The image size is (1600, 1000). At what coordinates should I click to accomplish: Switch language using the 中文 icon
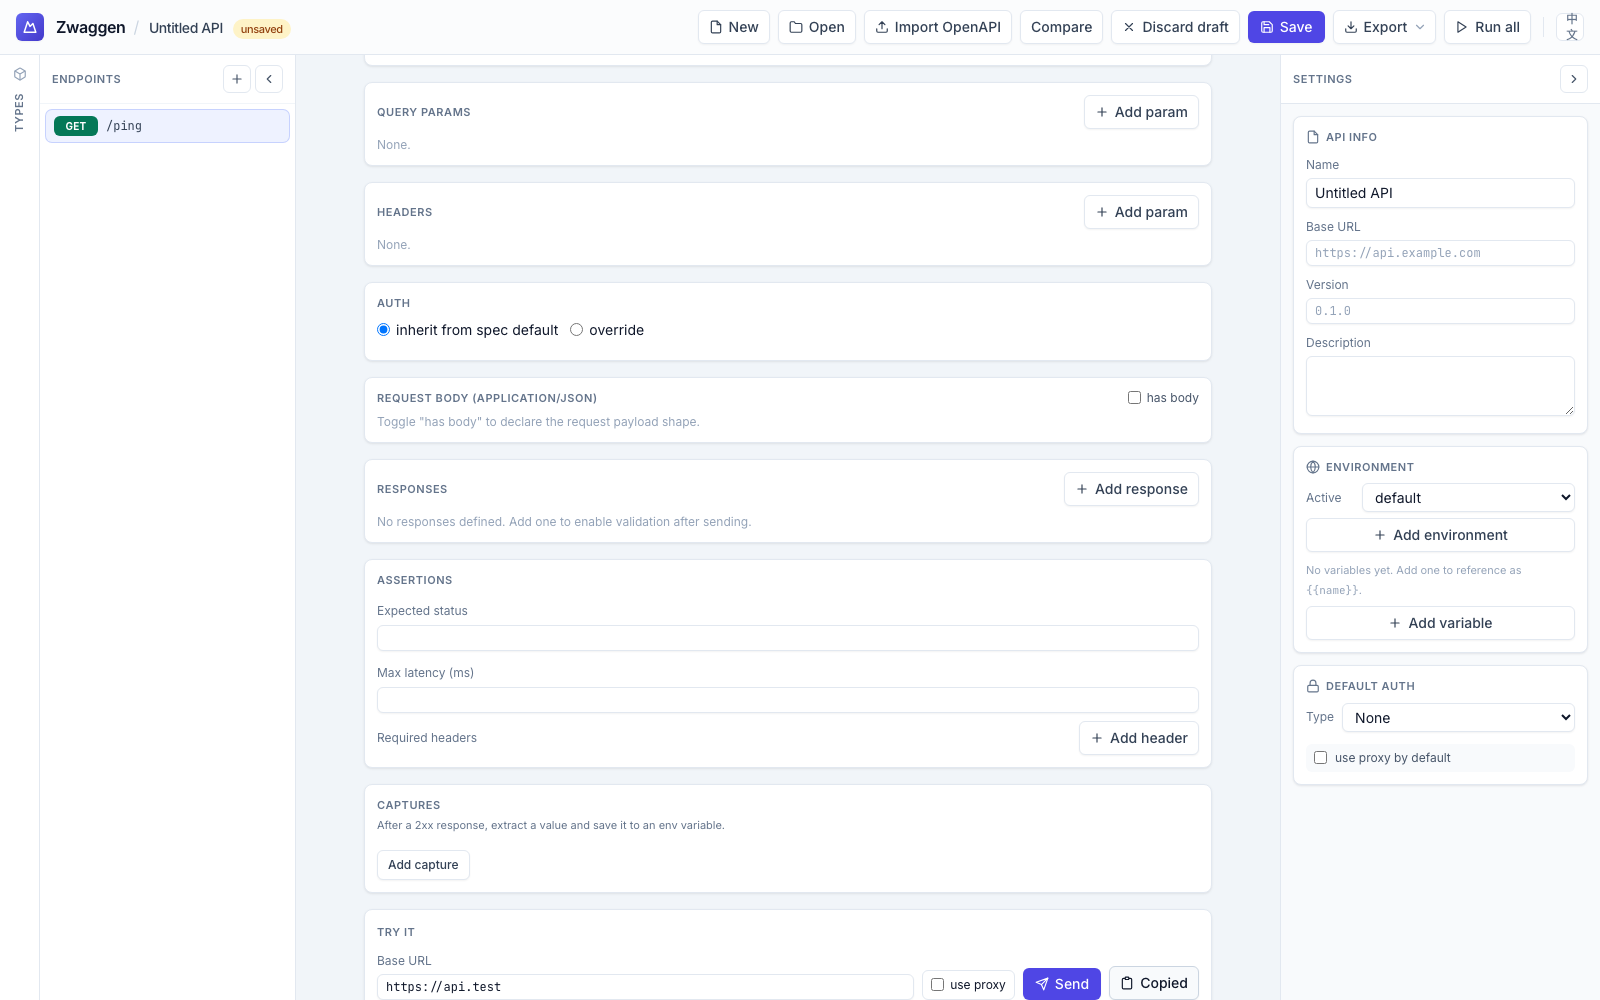click(1571, 26)
